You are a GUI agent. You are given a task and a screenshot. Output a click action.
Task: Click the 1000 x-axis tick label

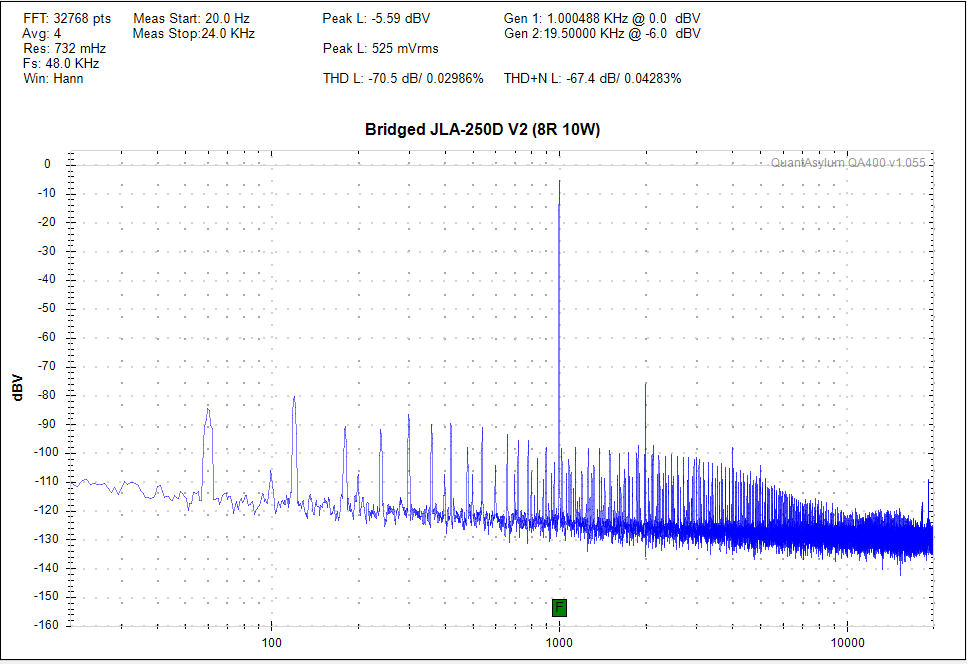point(559,642)
